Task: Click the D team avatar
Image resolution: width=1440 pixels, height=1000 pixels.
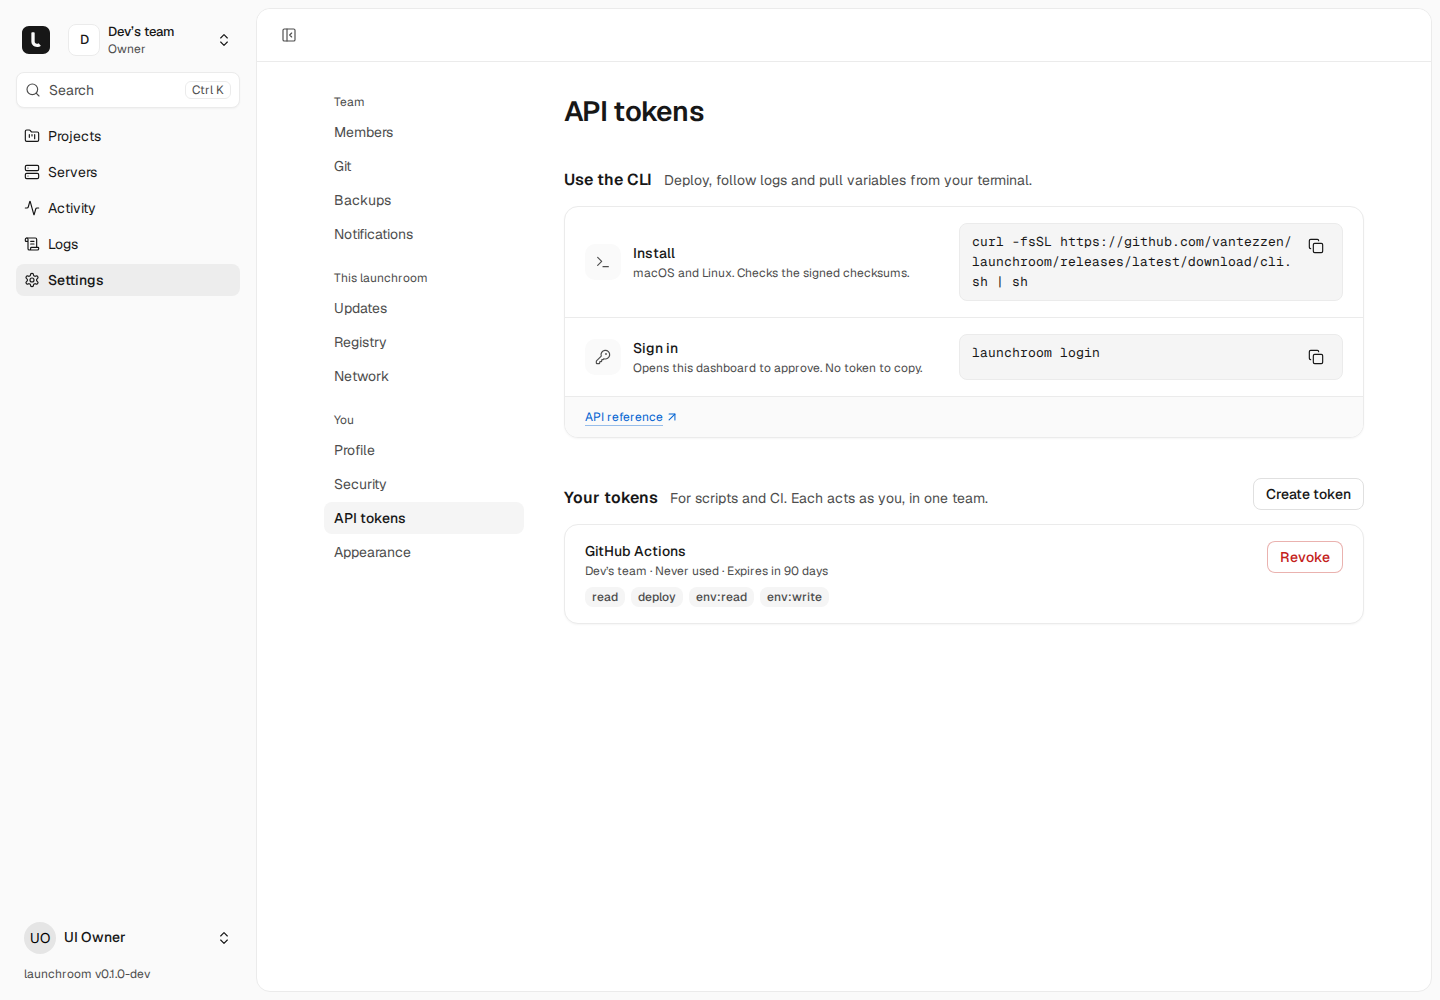Action: click(x=84, y=40)
